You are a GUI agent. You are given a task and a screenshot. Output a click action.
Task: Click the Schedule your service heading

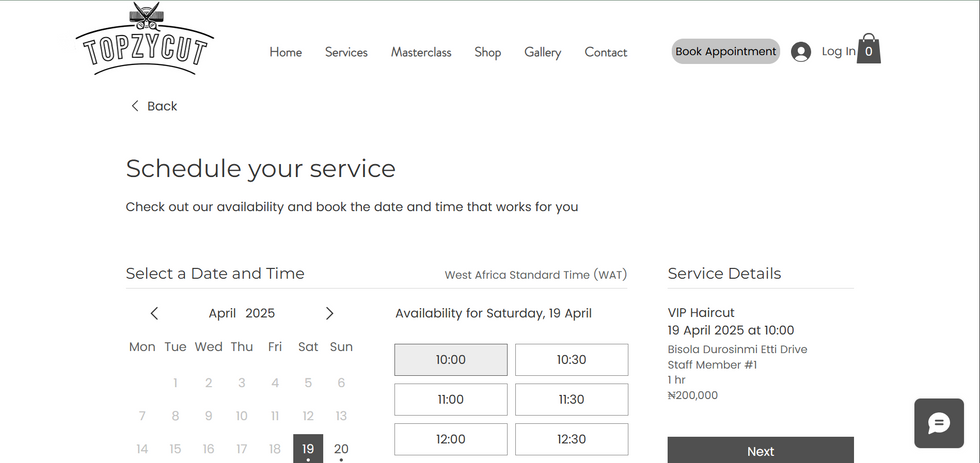261,169
